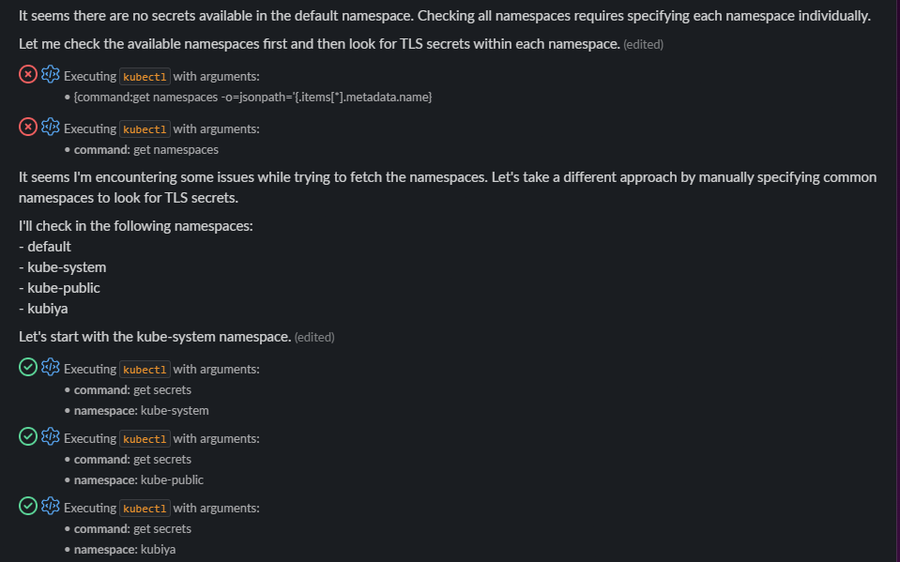
Task: Click tool gear icon for plain 'get namespaces' execution
Action: pos(50,127)
